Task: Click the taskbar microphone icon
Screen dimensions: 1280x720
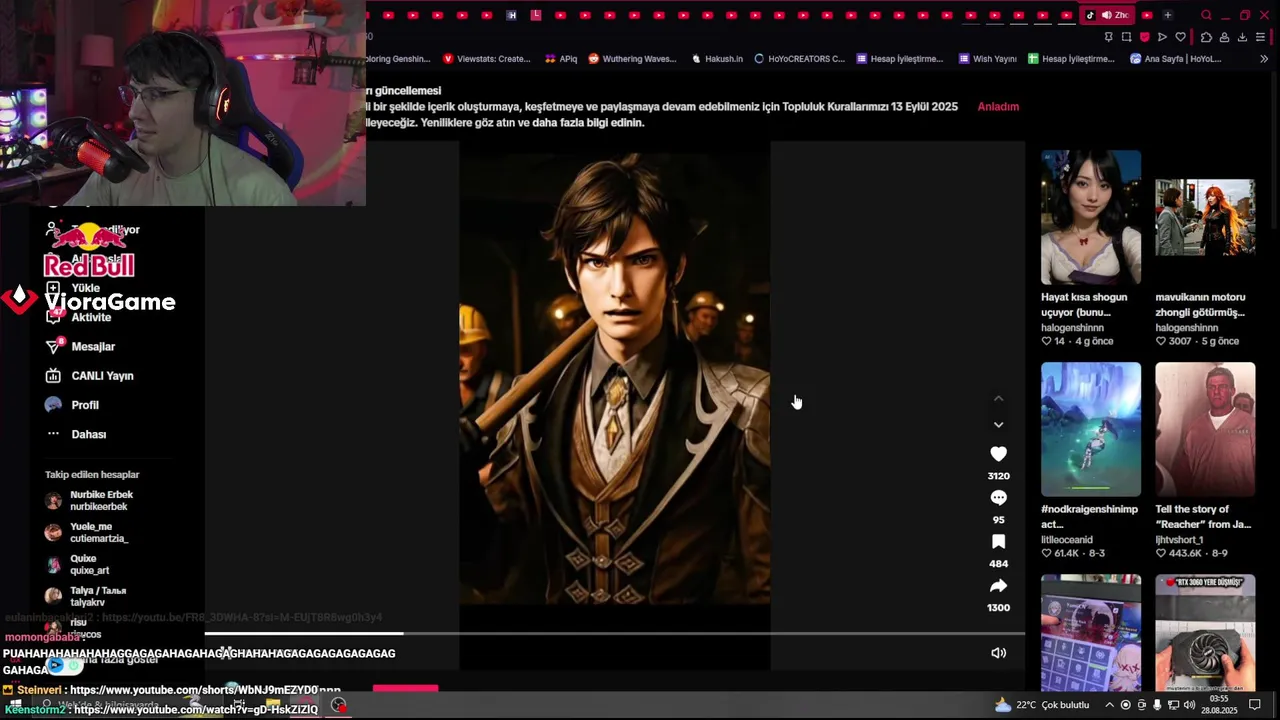Action: click(x=1157, y=705)
